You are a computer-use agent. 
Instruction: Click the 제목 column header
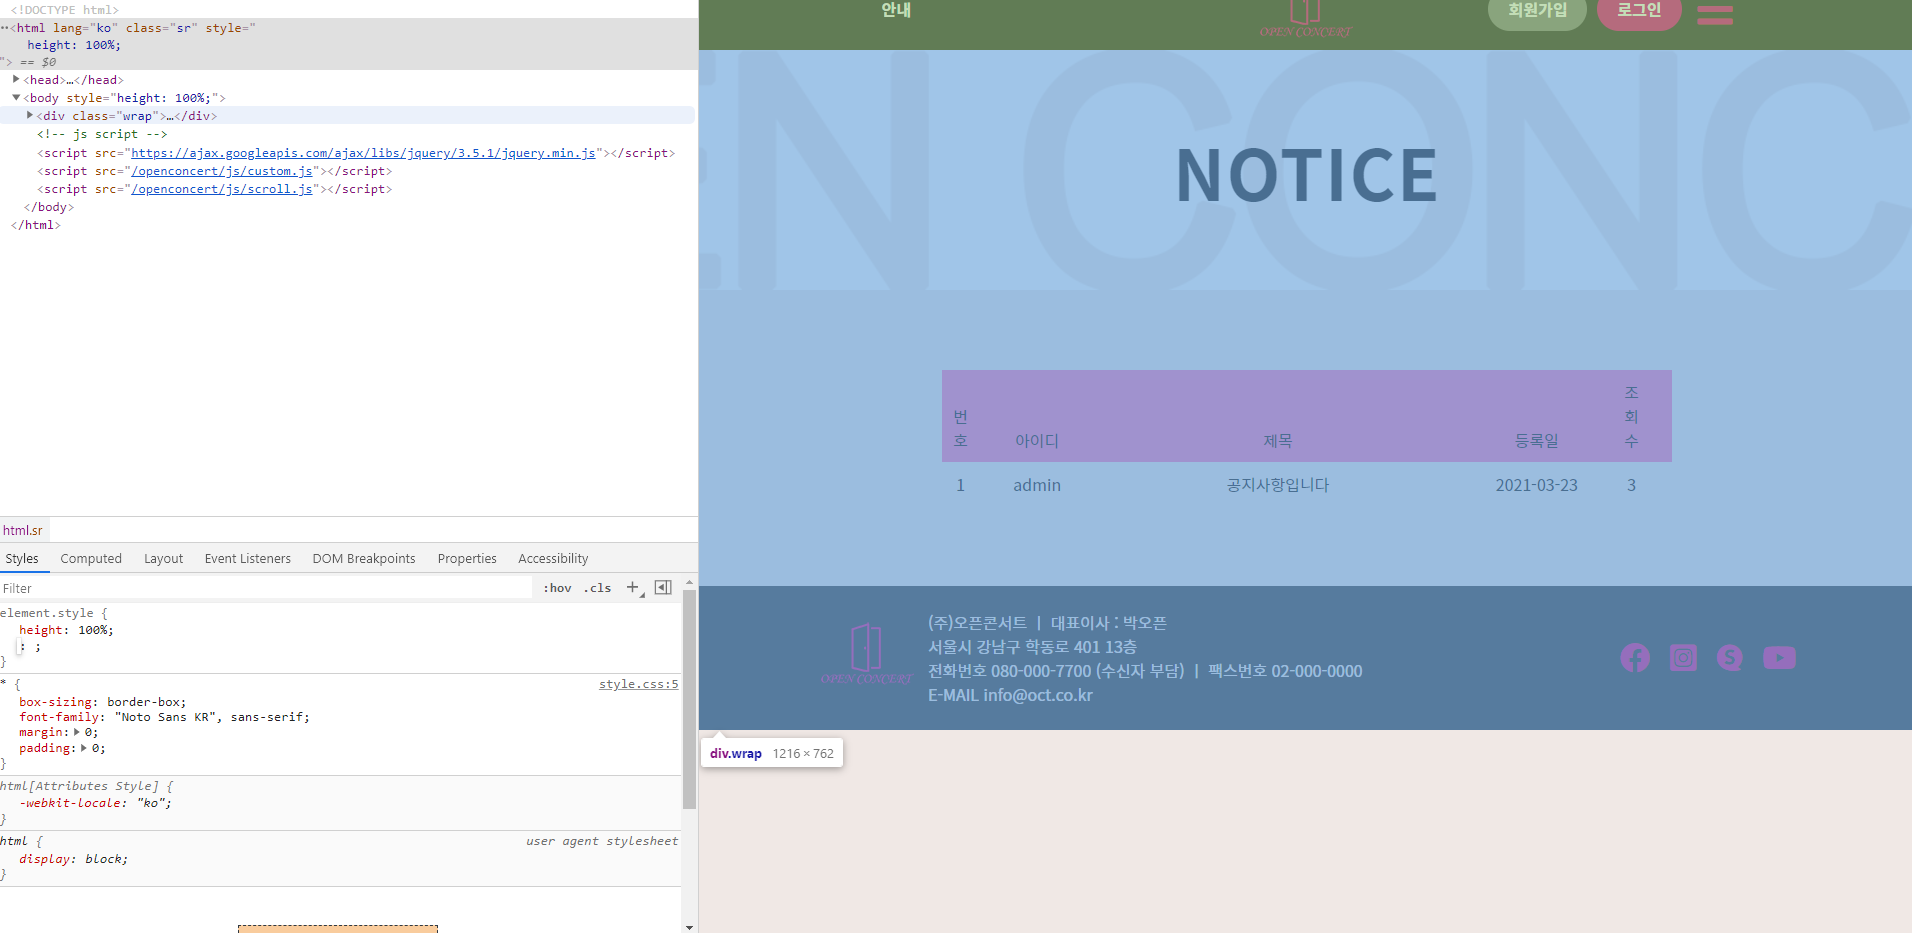click(1278, 441)
